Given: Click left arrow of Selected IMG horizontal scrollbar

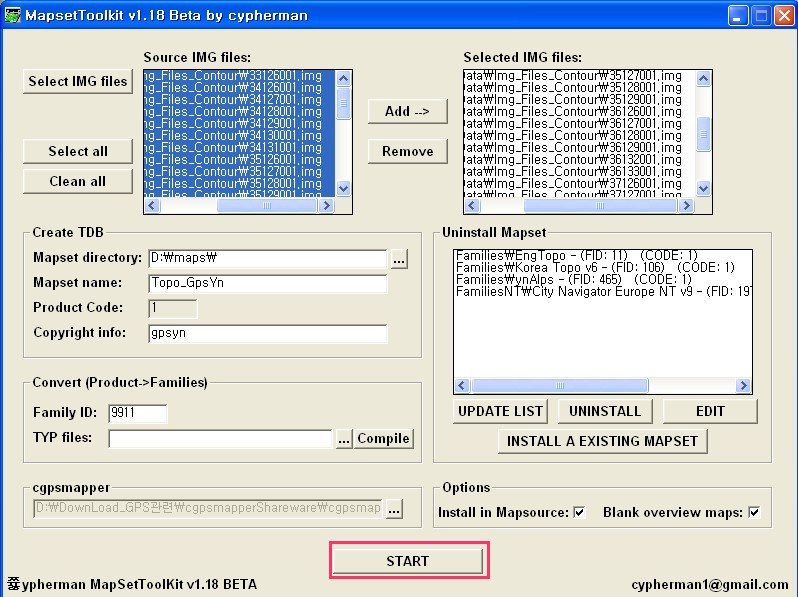Looking at the screenshot, I should tap(472, 206).
